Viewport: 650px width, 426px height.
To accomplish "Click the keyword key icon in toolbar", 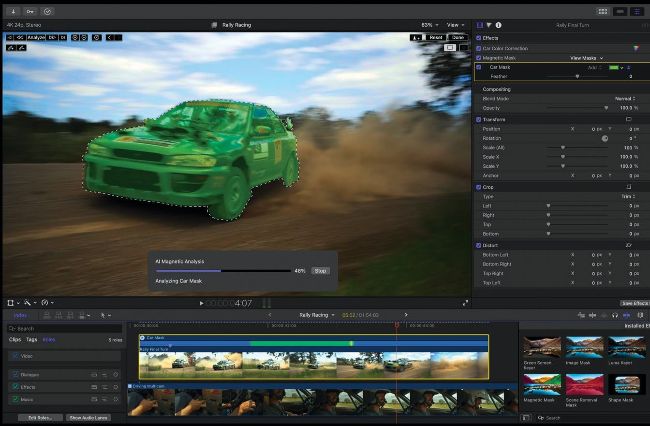I will 30,10.
